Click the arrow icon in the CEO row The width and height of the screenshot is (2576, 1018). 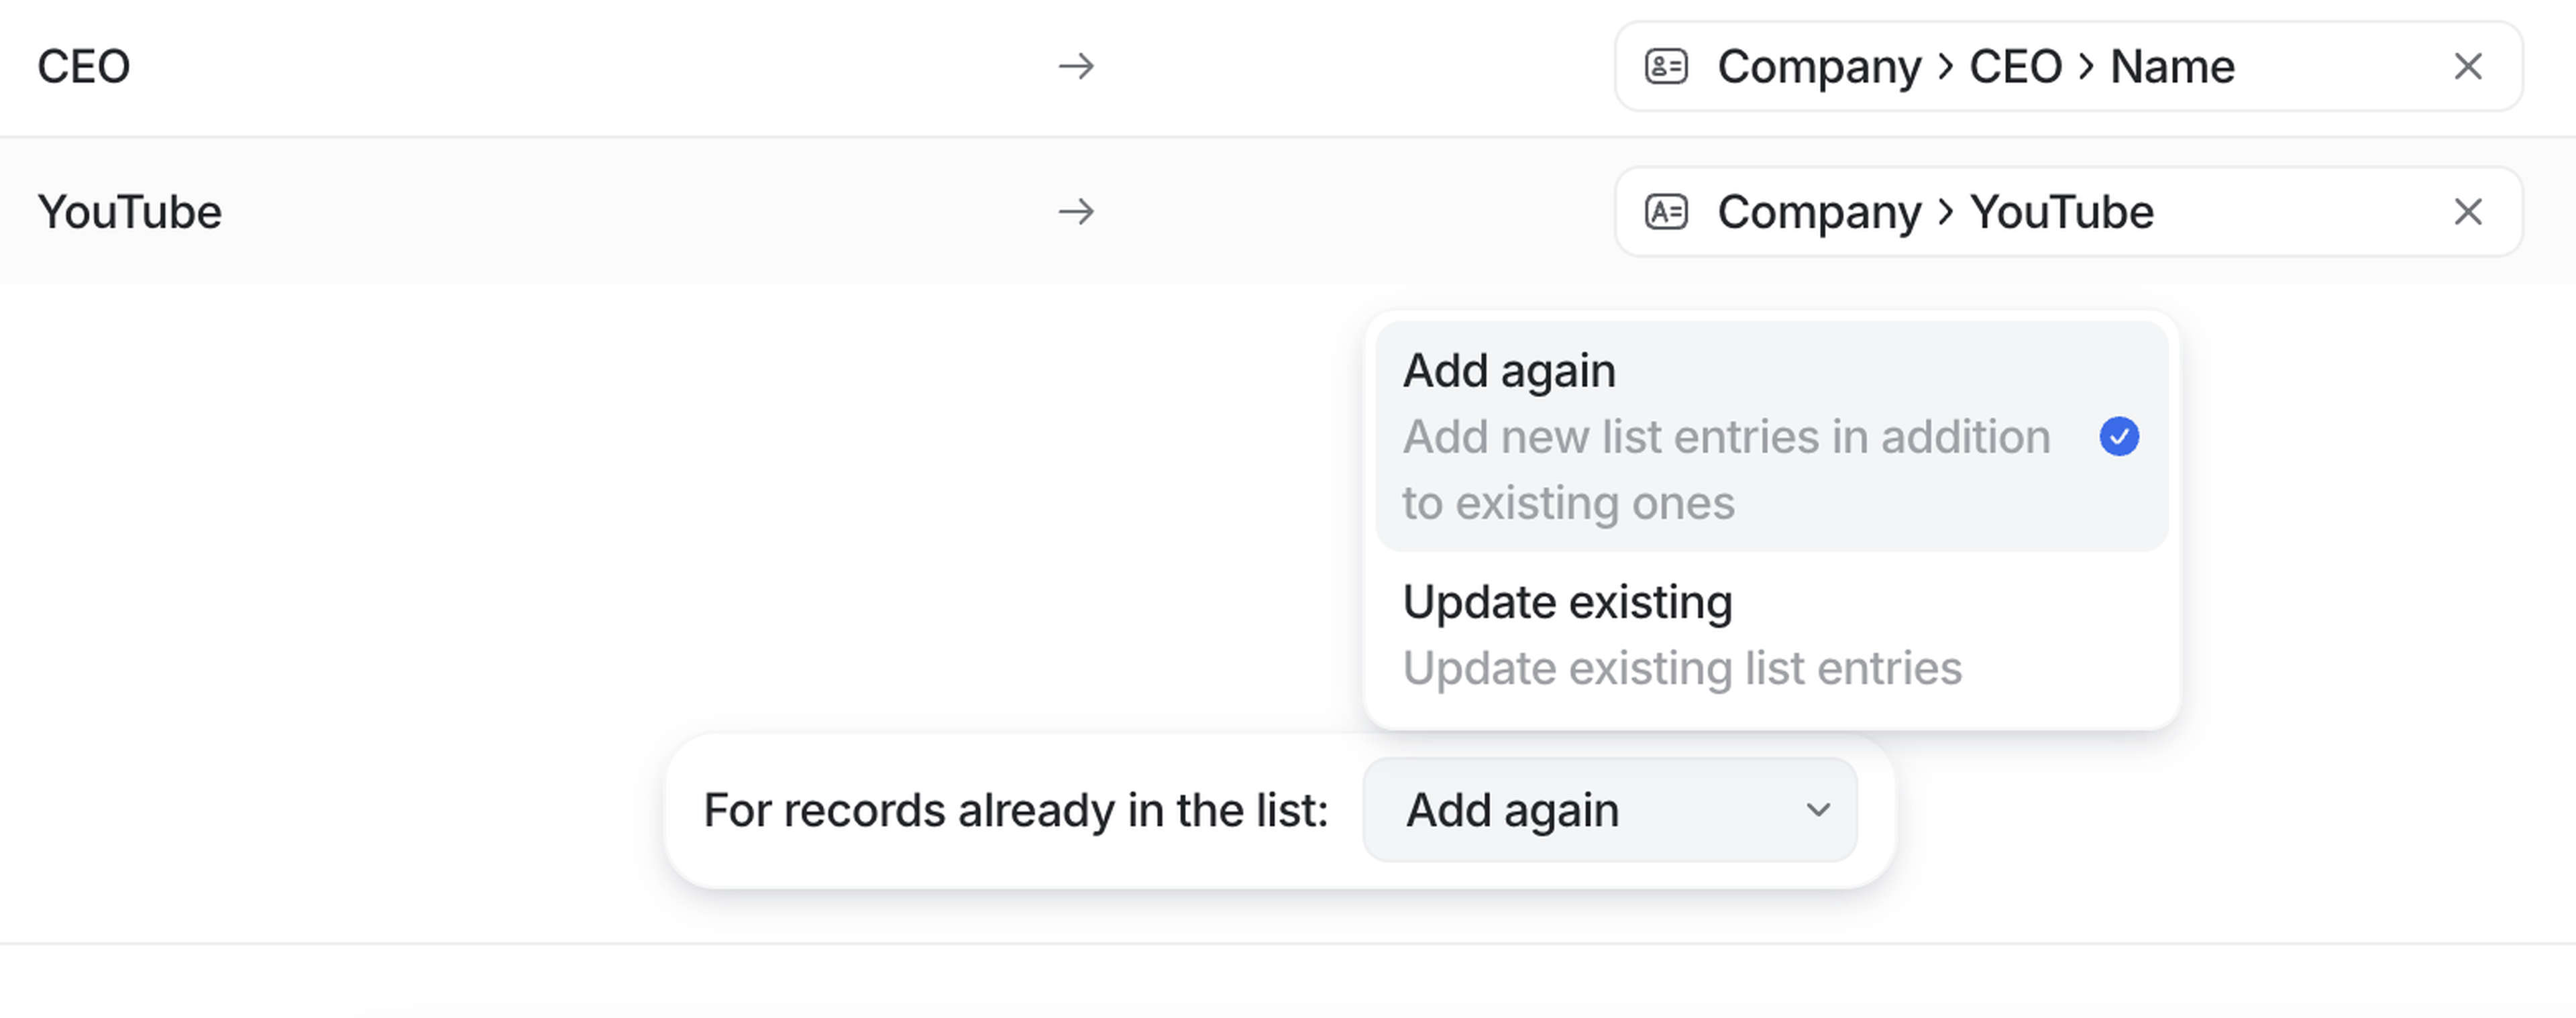(x=1076, y=67)
